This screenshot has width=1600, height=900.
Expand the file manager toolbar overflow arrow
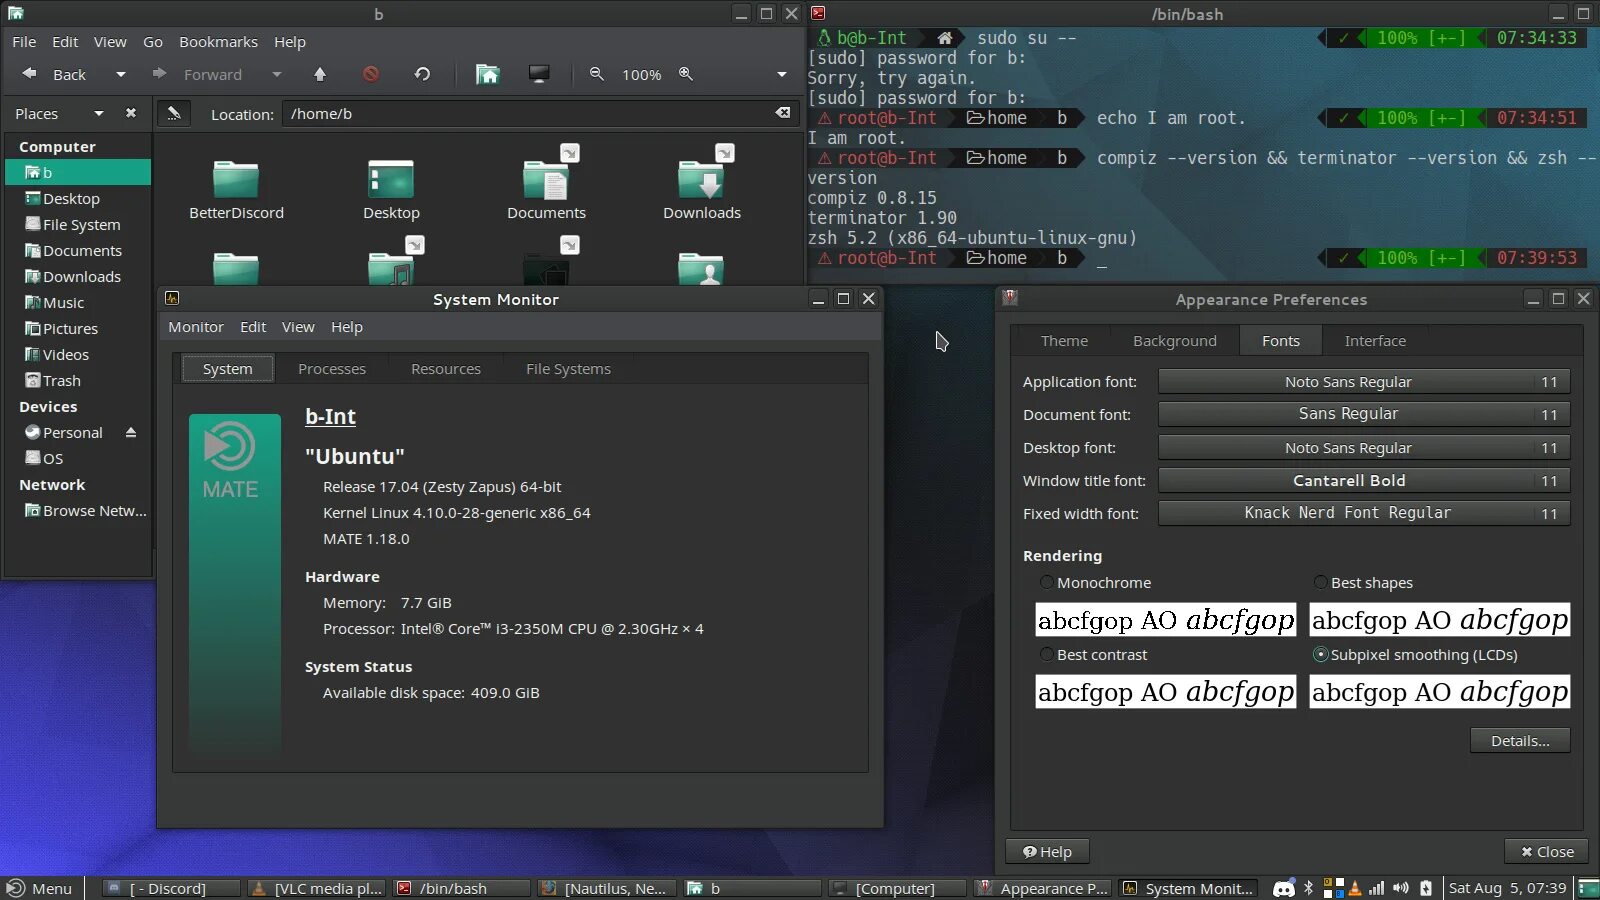coord(782,74)
